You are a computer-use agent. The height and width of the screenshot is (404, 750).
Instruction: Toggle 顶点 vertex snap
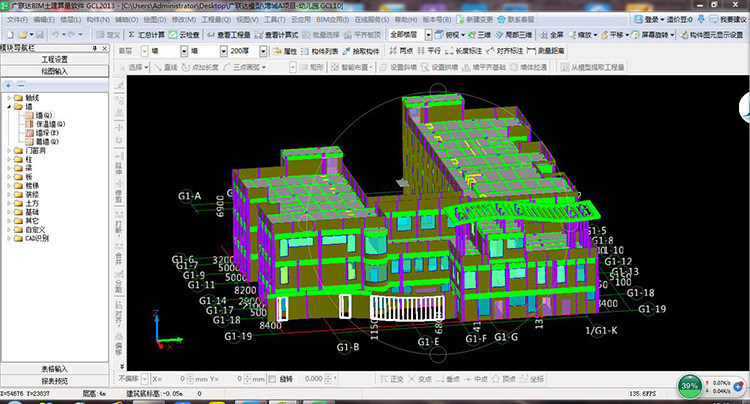coord(504,379)
